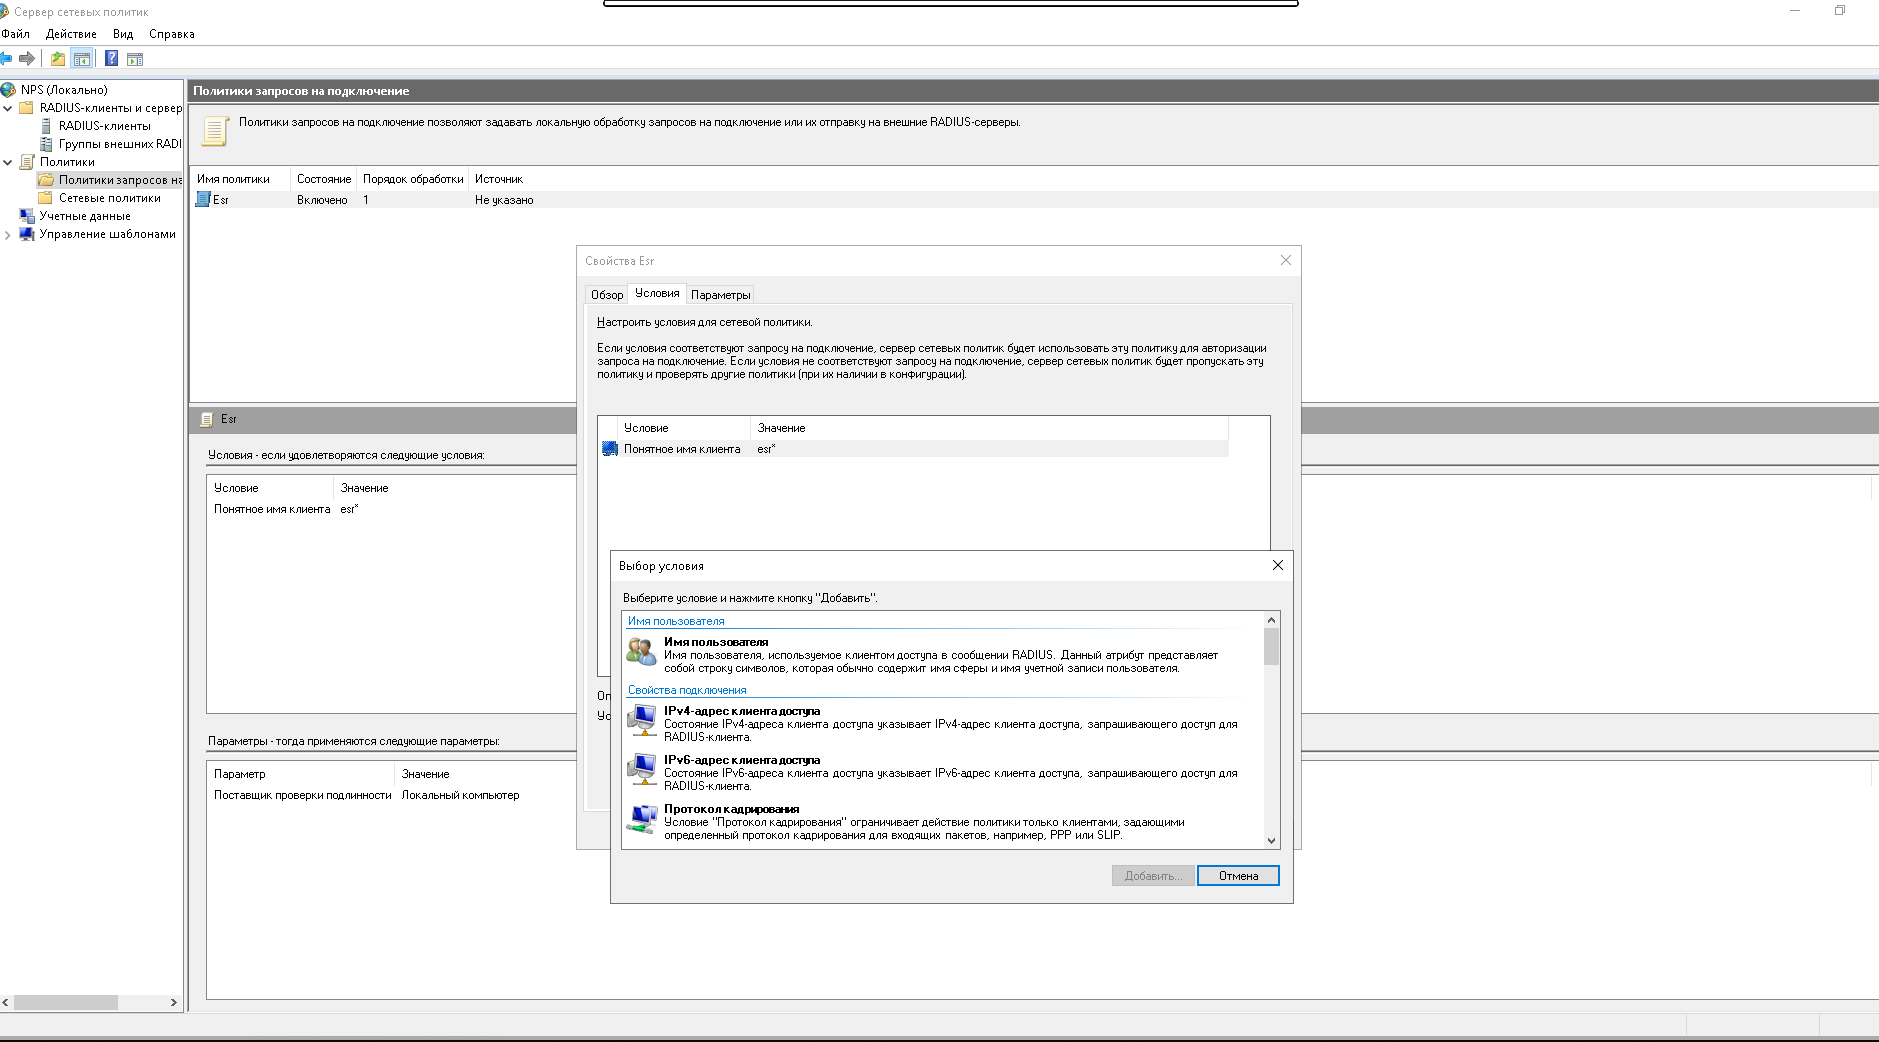Click the Сервер сетевых политик title bar icon
This screenshot has height=1042, width=1879.
click(4, 12)
